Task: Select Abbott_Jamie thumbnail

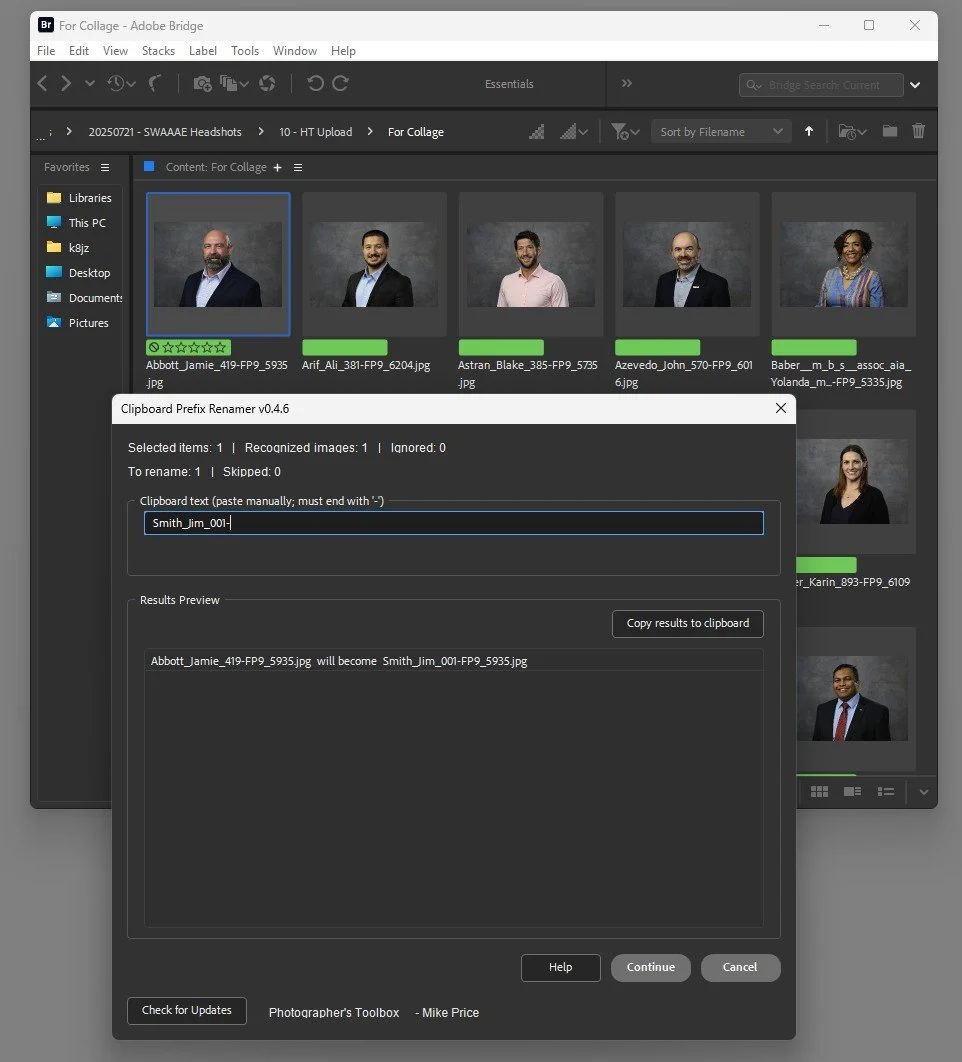Action: tap(218, 264)
